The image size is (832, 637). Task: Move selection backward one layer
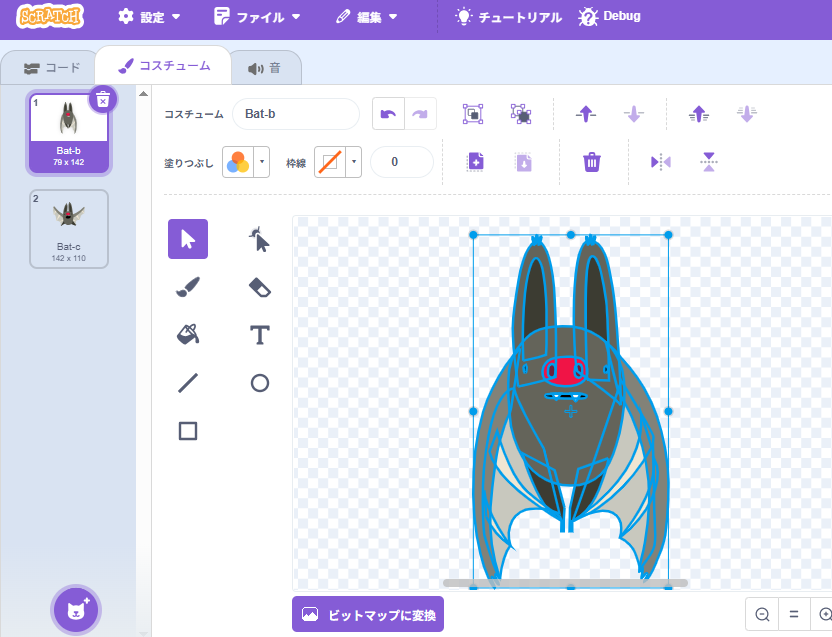click(634, 114)
